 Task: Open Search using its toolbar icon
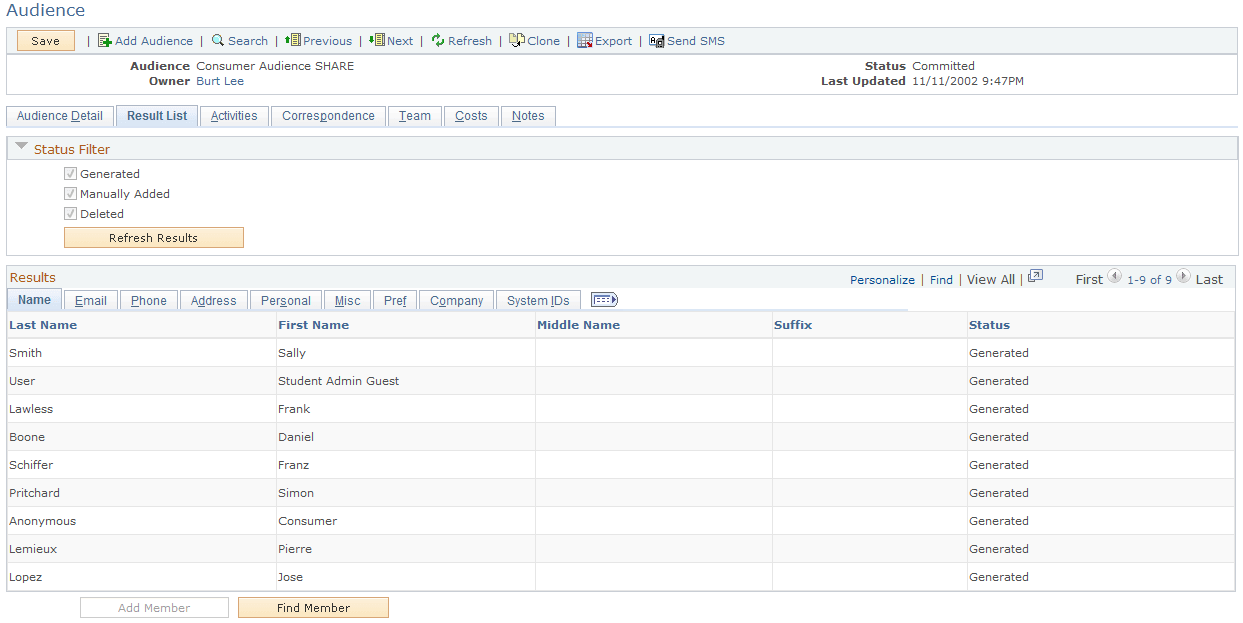216,41
